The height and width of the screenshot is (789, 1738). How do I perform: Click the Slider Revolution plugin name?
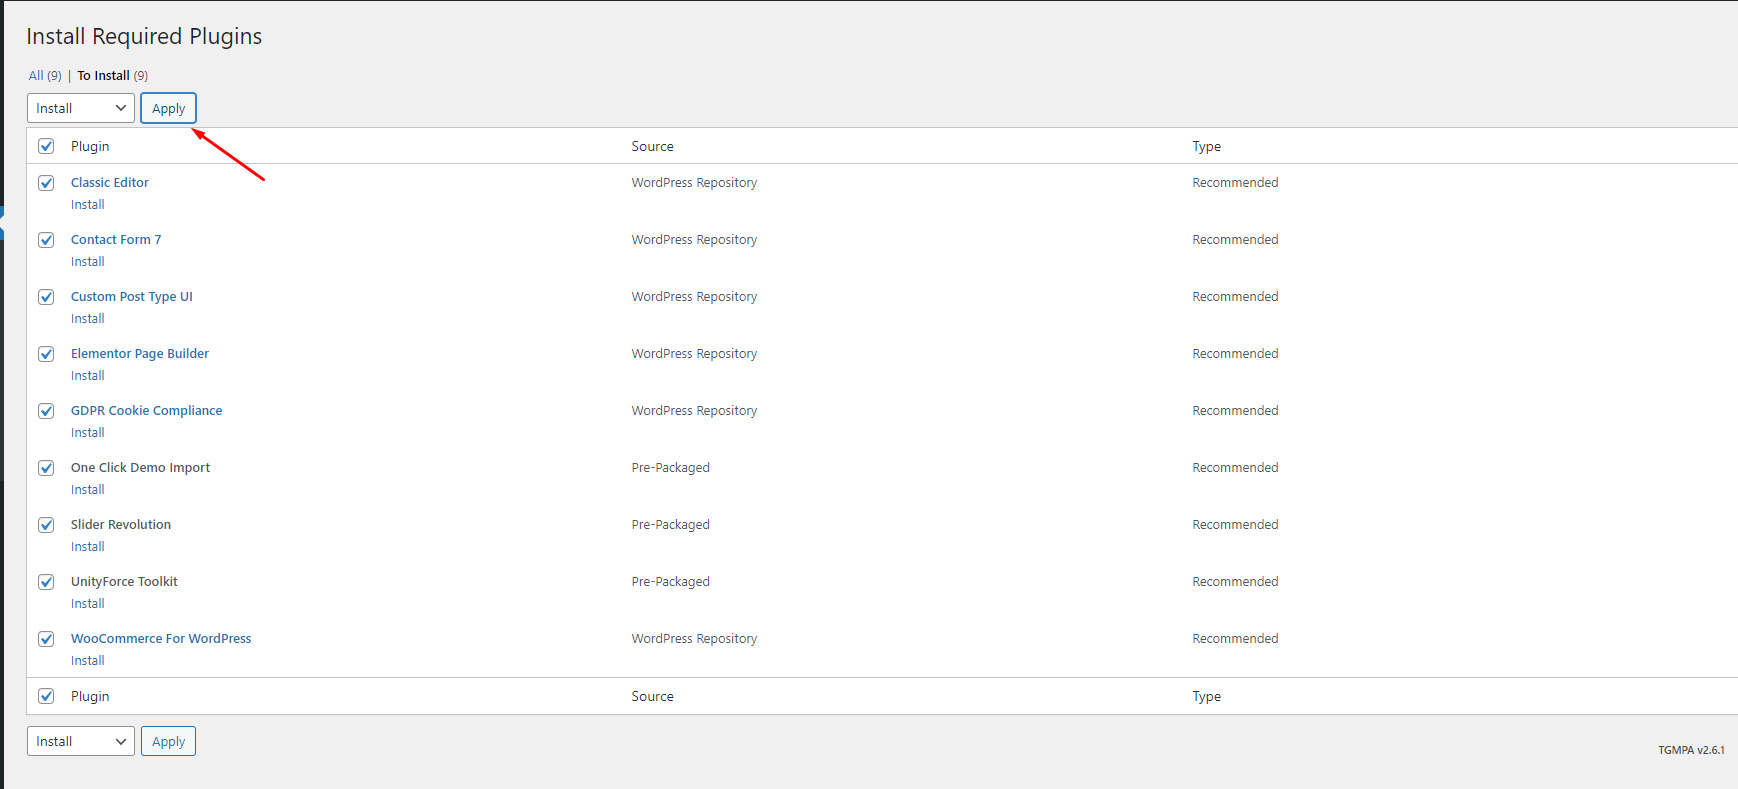[121, 524]
